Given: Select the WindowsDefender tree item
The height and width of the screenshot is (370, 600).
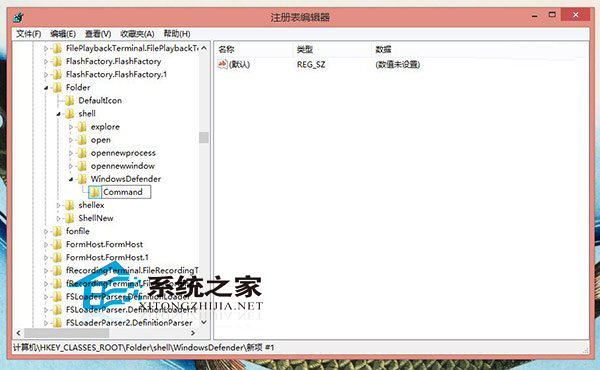Looking at the screenshot, I should coord(126,179).
